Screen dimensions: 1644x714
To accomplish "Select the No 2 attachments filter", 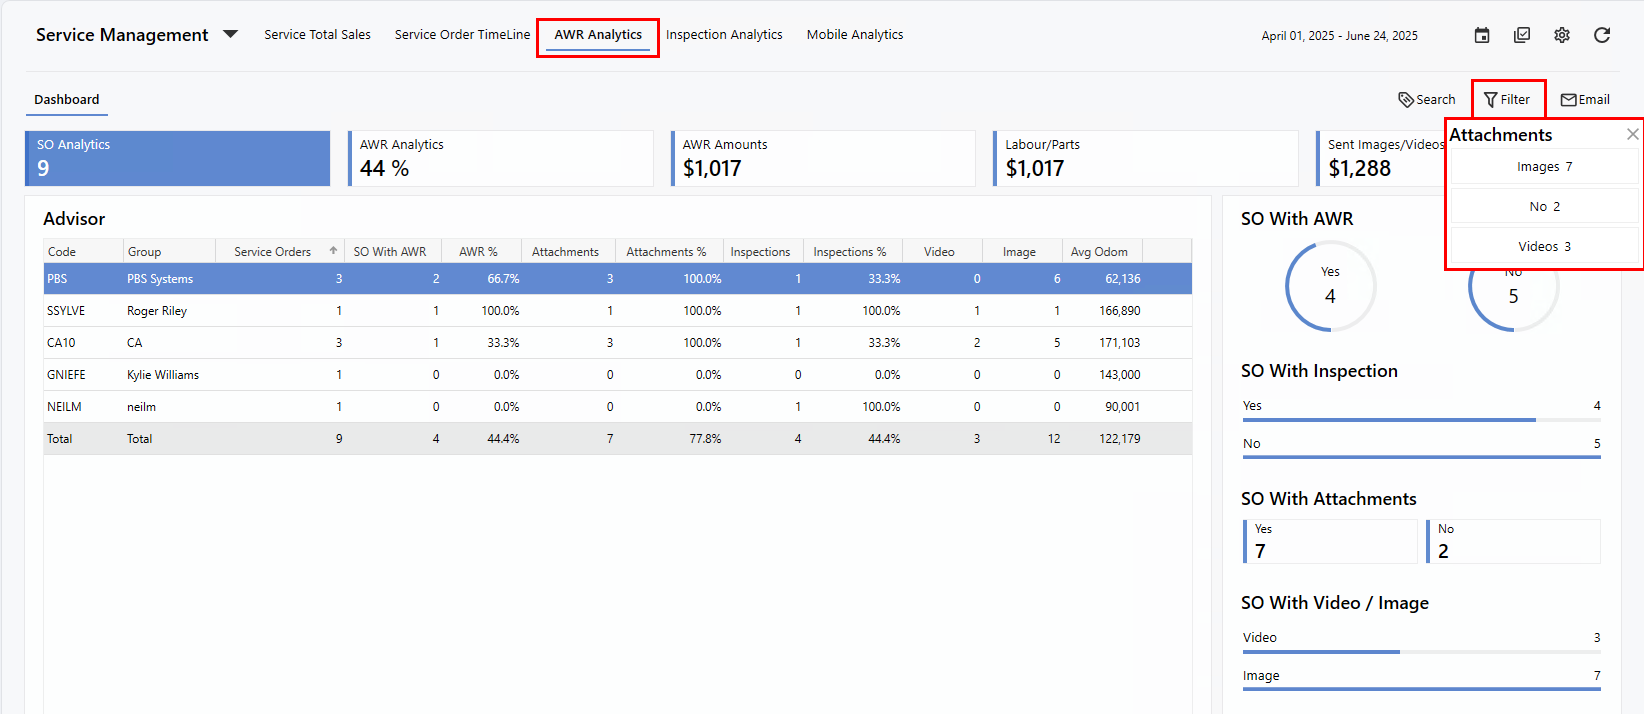I will pos(1544,207).
